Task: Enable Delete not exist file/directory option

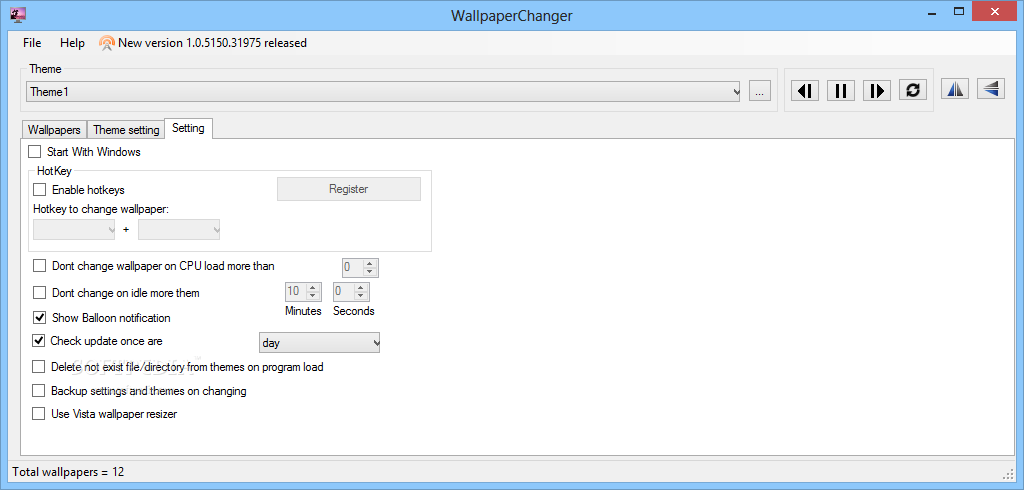Action: [39, 367]
